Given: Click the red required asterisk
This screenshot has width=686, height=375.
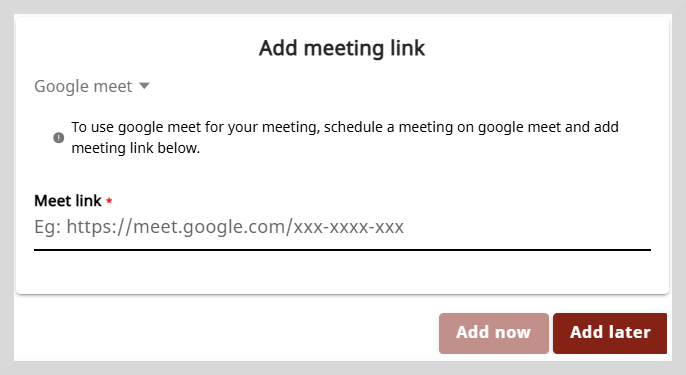Looking at the screenshot, I should [x=109, y=201].
